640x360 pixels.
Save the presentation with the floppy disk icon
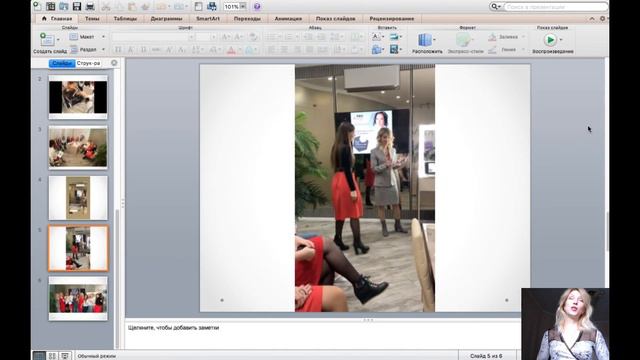77,6
